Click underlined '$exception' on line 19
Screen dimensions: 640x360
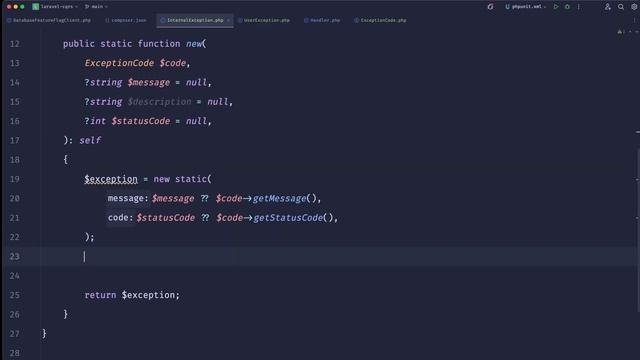pyautogui.click(x=111, y=179)
